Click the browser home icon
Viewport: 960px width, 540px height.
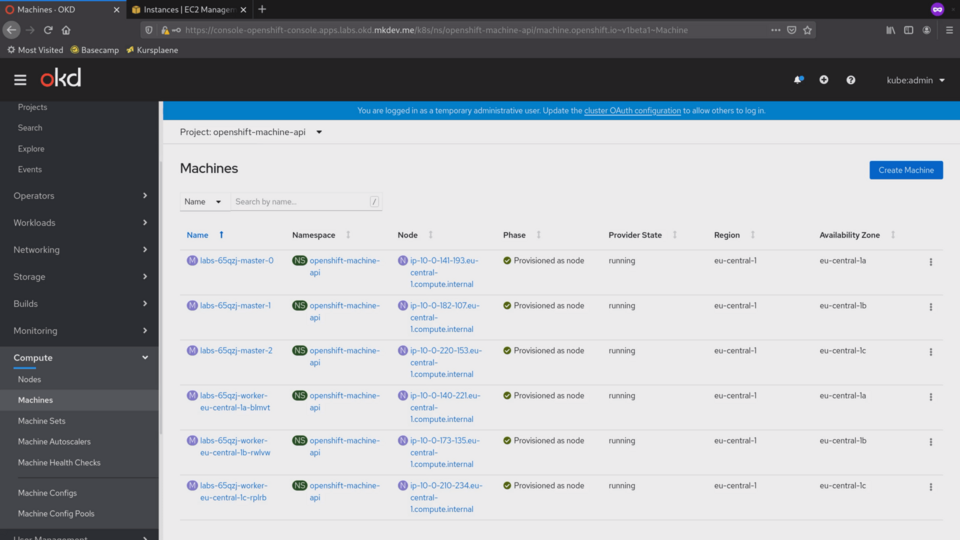coord(66,30)
